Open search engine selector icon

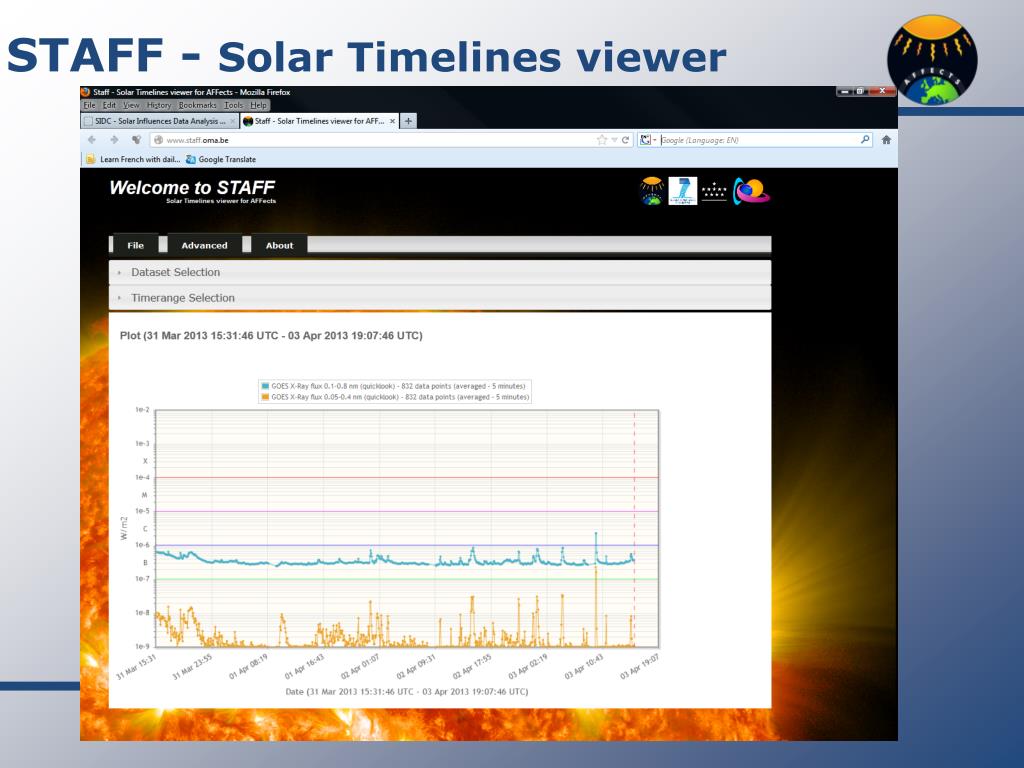point(647,140)
